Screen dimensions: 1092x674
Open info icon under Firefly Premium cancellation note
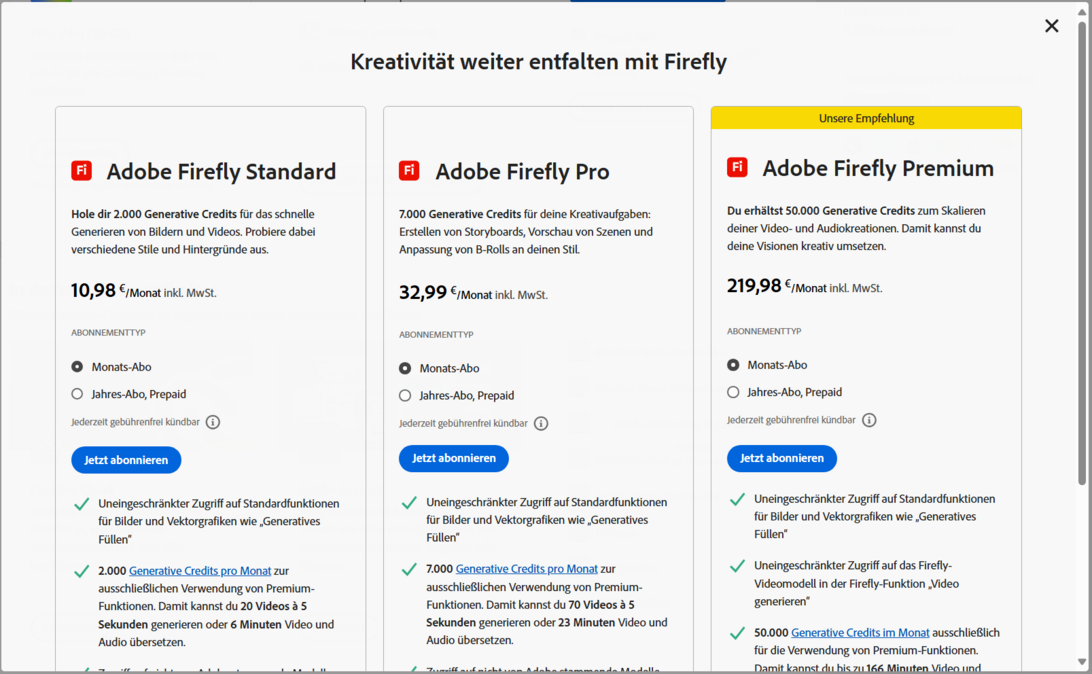pyautogui.click(x=869, y=420)
